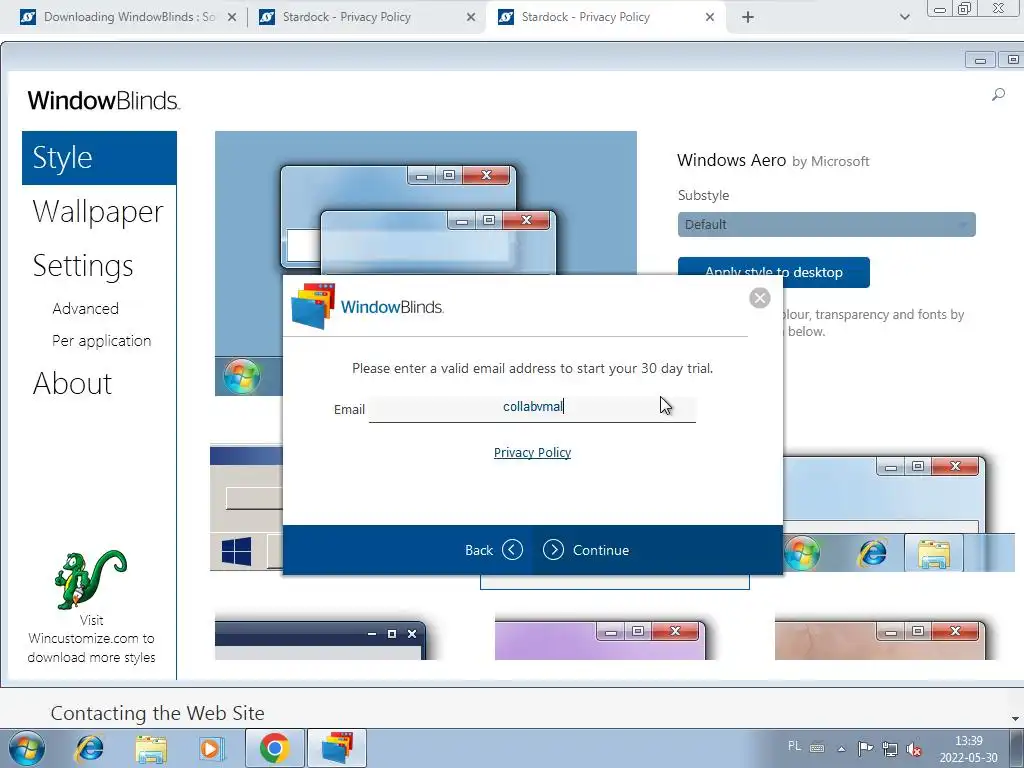Expand the browser tab search chevron
This screenshot has height=768, width=1024.
pos(904,18)
